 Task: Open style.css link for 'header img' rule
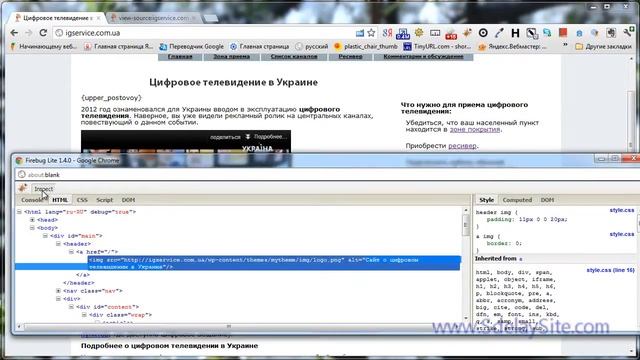[x=622, y=210]
